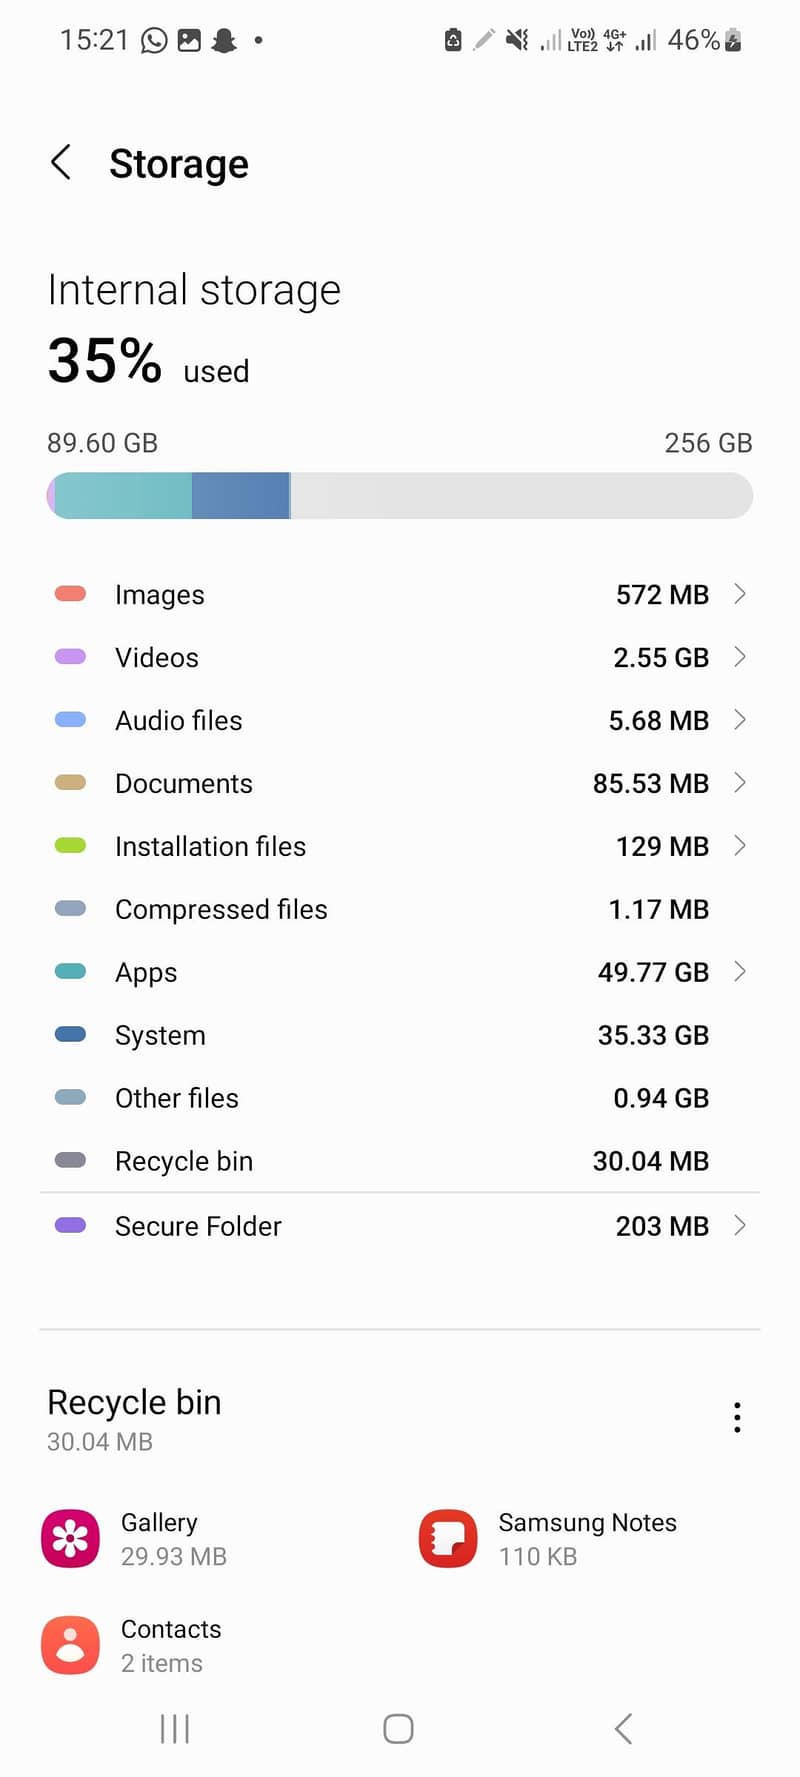Tap the back arrow beside Storage
Screen dimensions: 800x1777
(x=61, y=162)
